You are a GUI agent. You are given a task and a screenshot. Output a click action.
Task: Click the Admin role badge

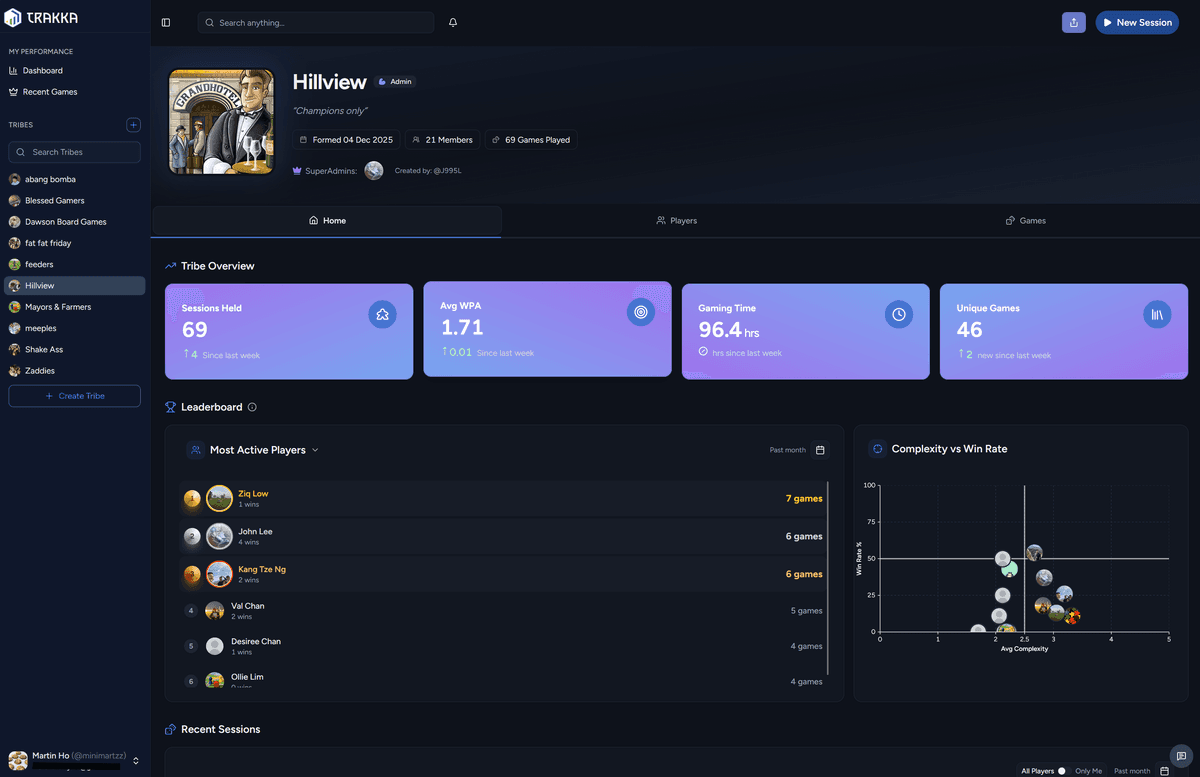point(395,82)
